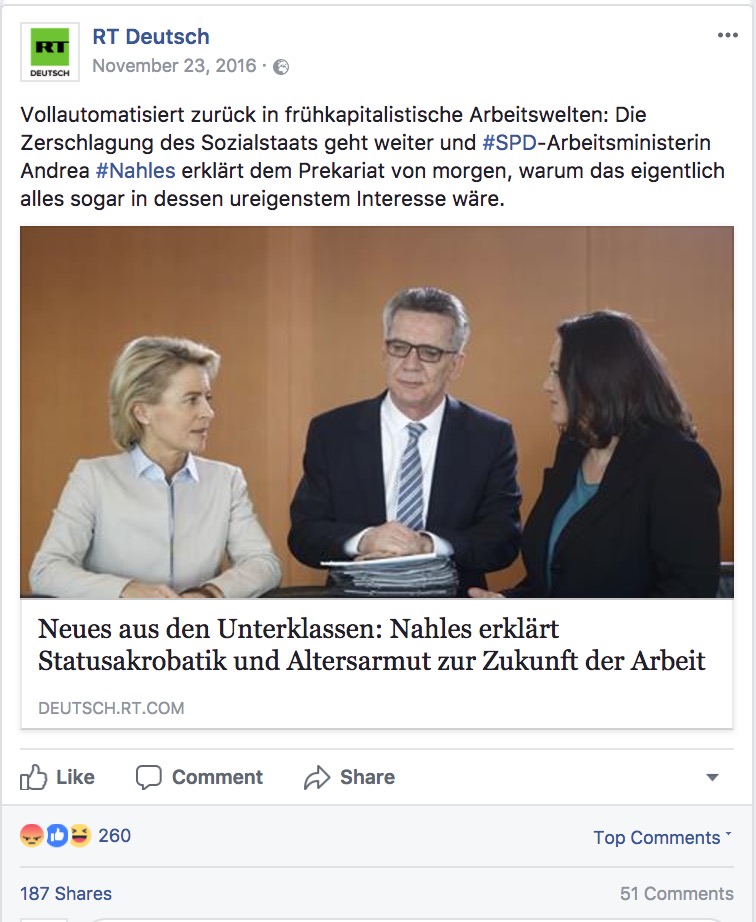View the 260 reactions count
The width and height of the screenshot is (756, 922).
(114, 836)
